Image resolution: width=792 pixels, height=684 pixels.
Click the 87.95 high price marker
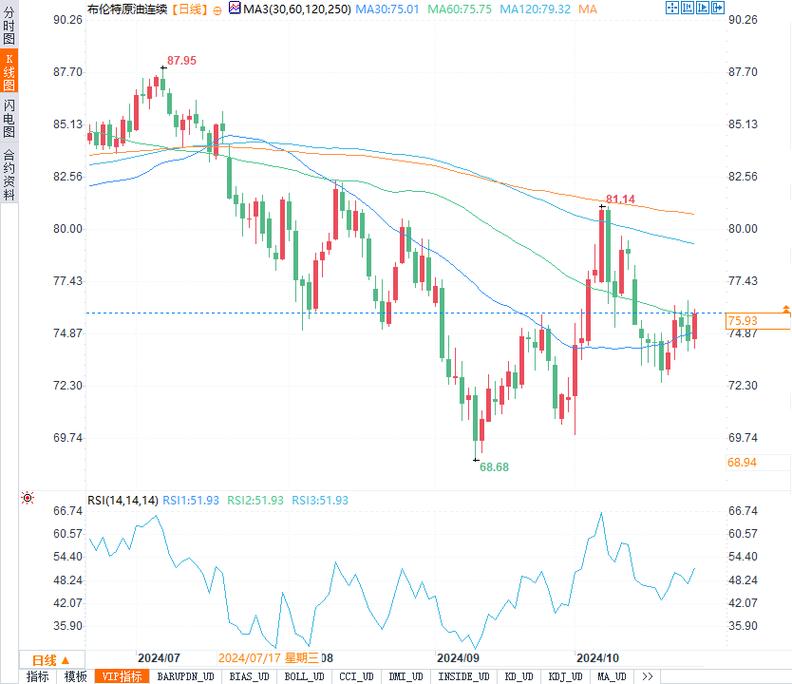pos(181,61)
